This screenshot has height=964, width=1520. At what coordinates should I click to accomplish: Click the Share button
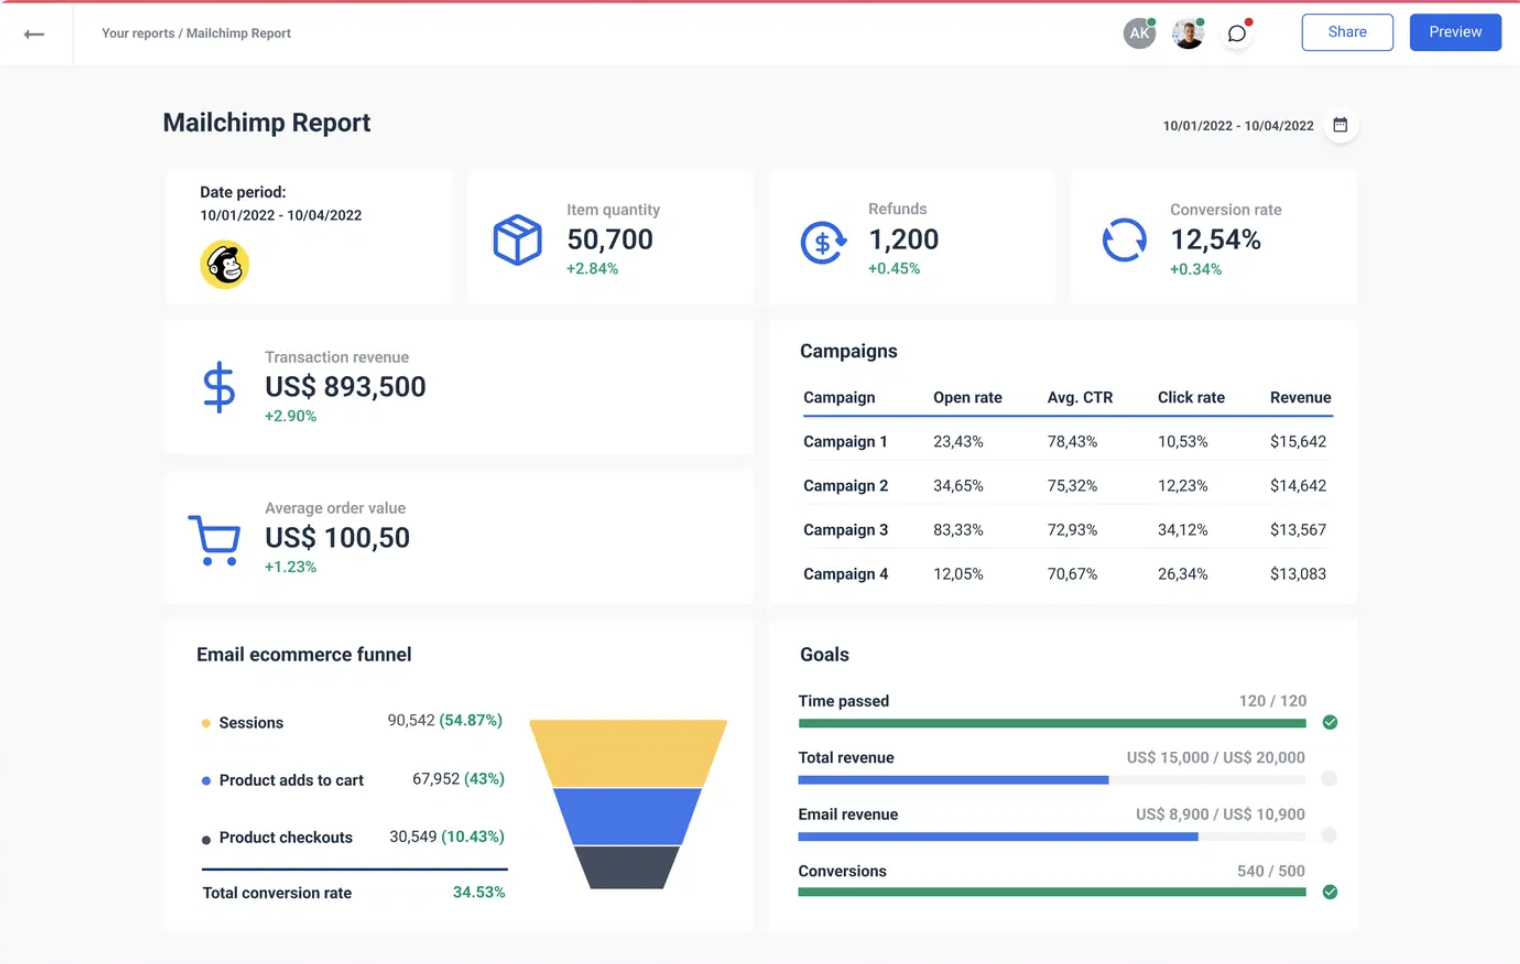click(1347, 32)
